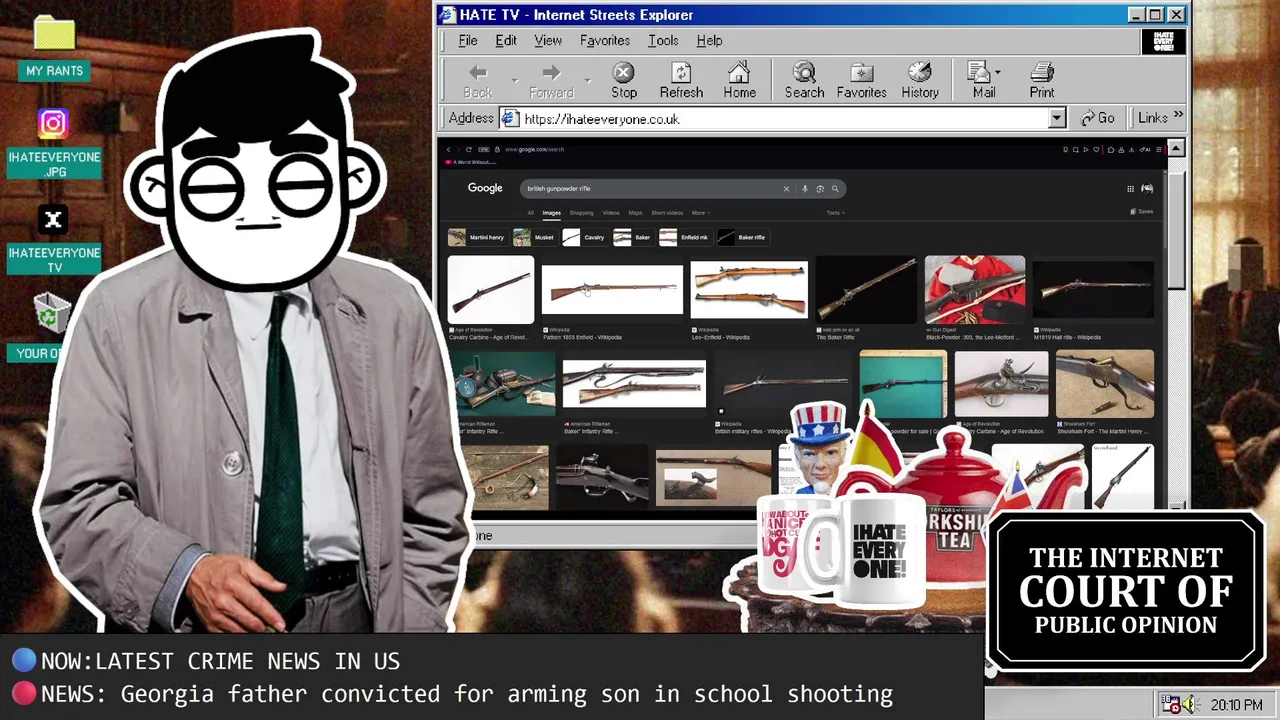Click the Google magnifier search icon
1280x720 pixels.
coord(835,188)
